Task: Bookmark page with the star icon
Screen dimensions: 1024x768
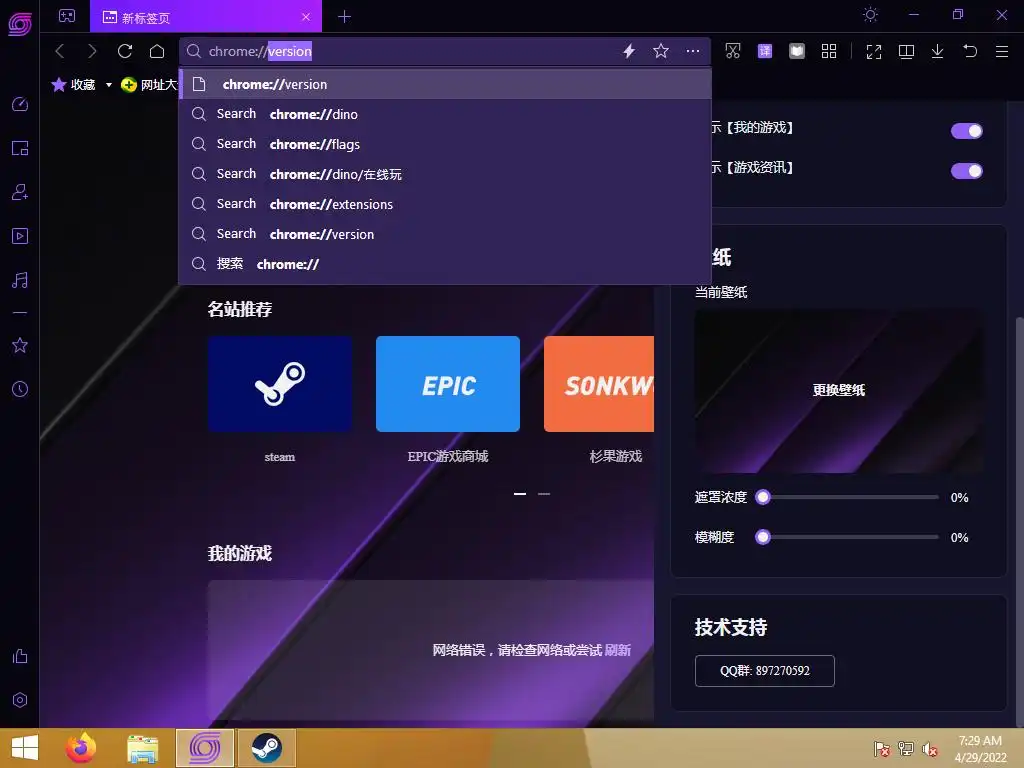Action: 661,51
